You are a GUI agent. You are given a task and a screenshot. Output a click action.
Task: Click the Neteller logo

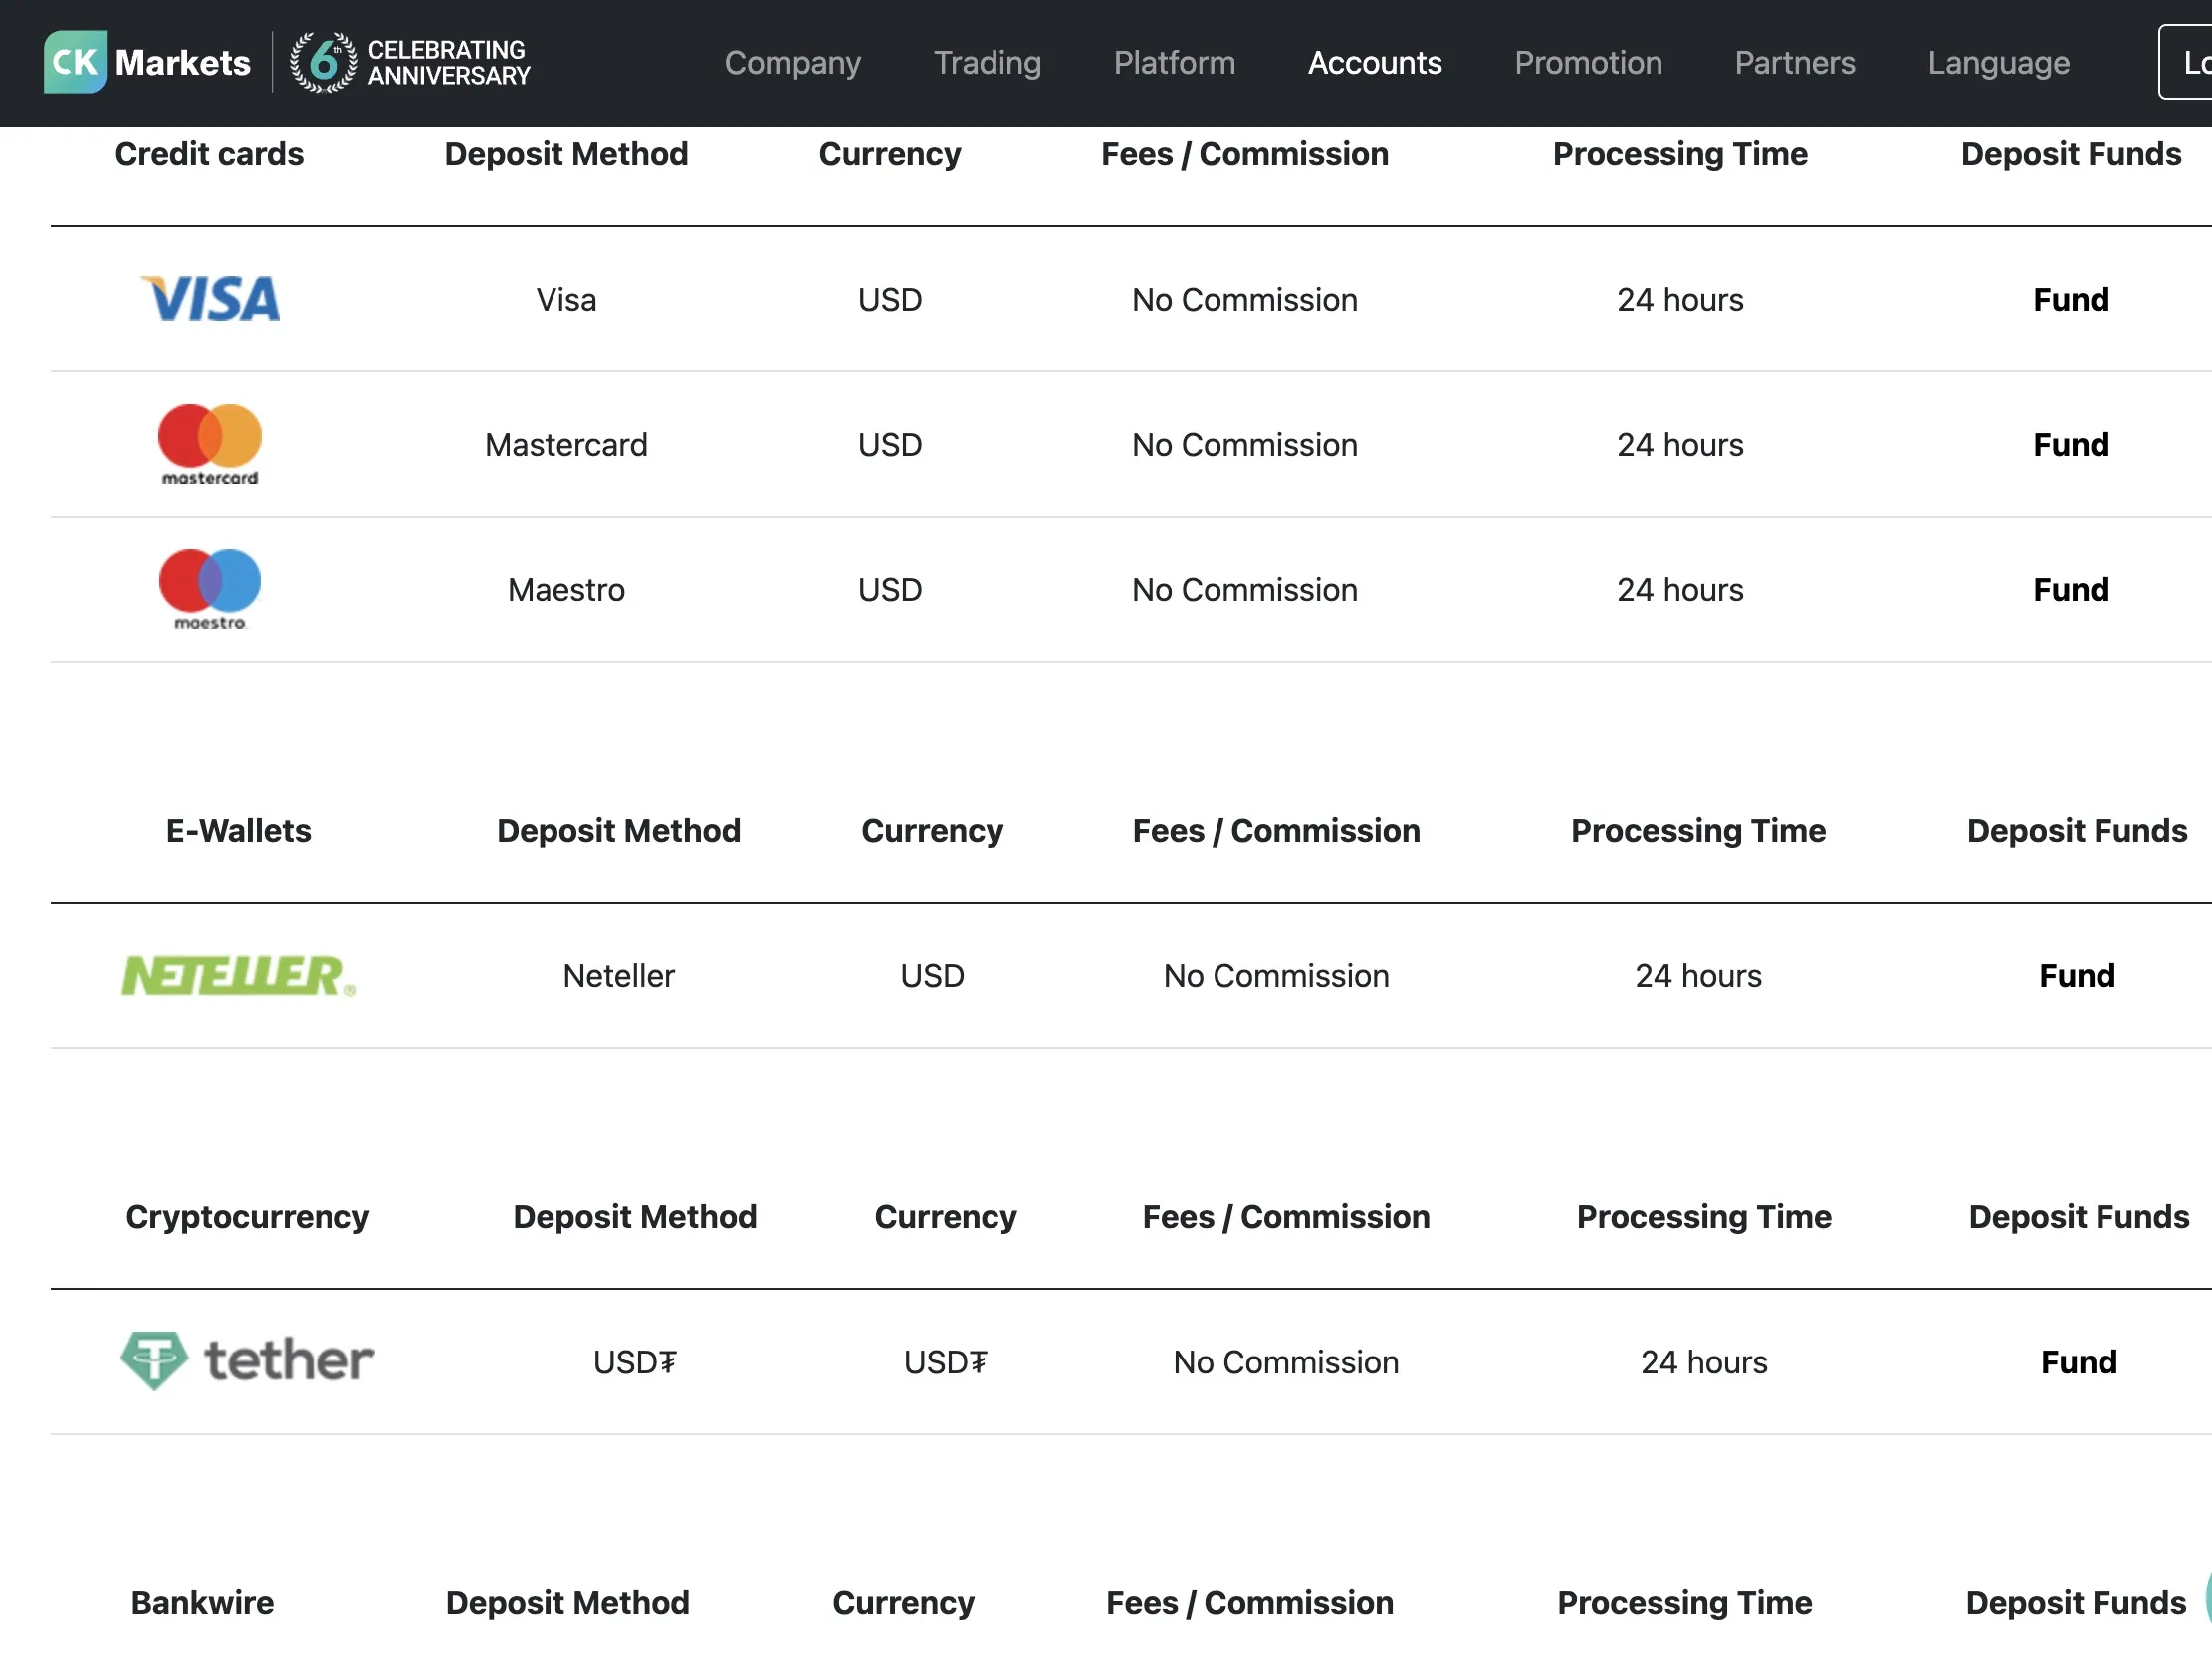(x=239, y=976)
